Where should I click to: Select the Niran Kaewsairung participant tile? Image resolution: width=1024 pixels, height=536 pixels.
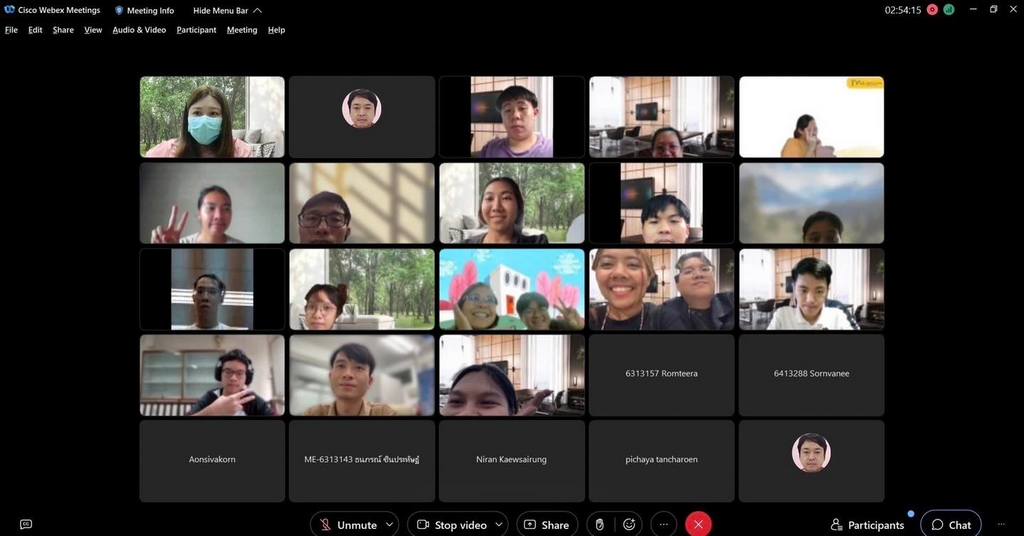(x=511, y=460)
